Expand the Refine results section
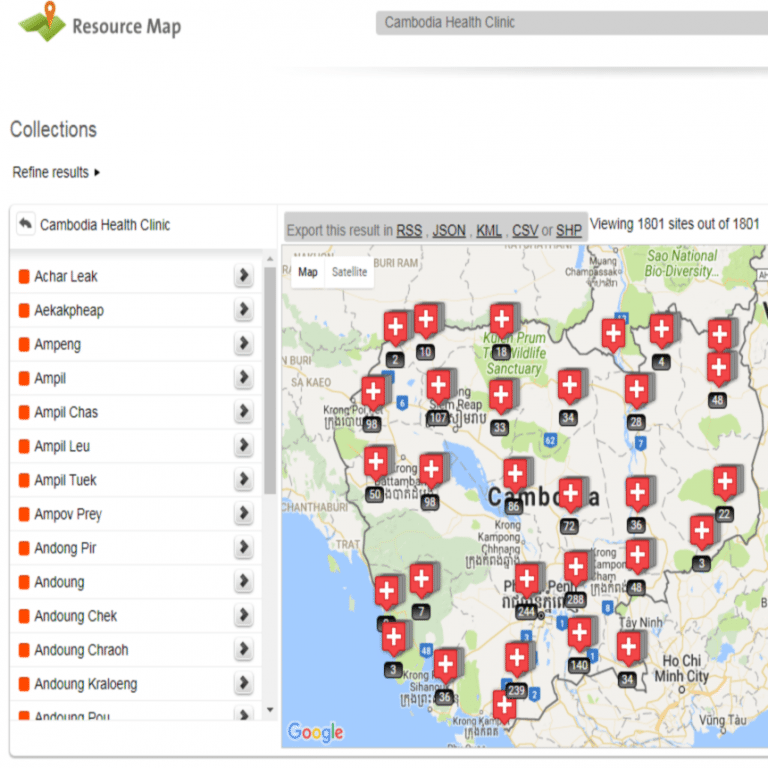 pyautogui.click(x=56, y=172)
